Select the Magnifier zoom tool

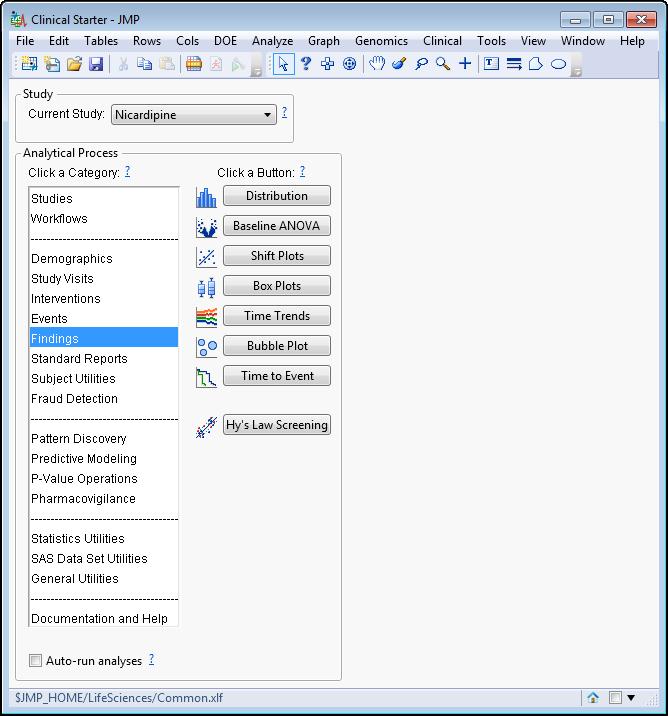click(443, 63)
